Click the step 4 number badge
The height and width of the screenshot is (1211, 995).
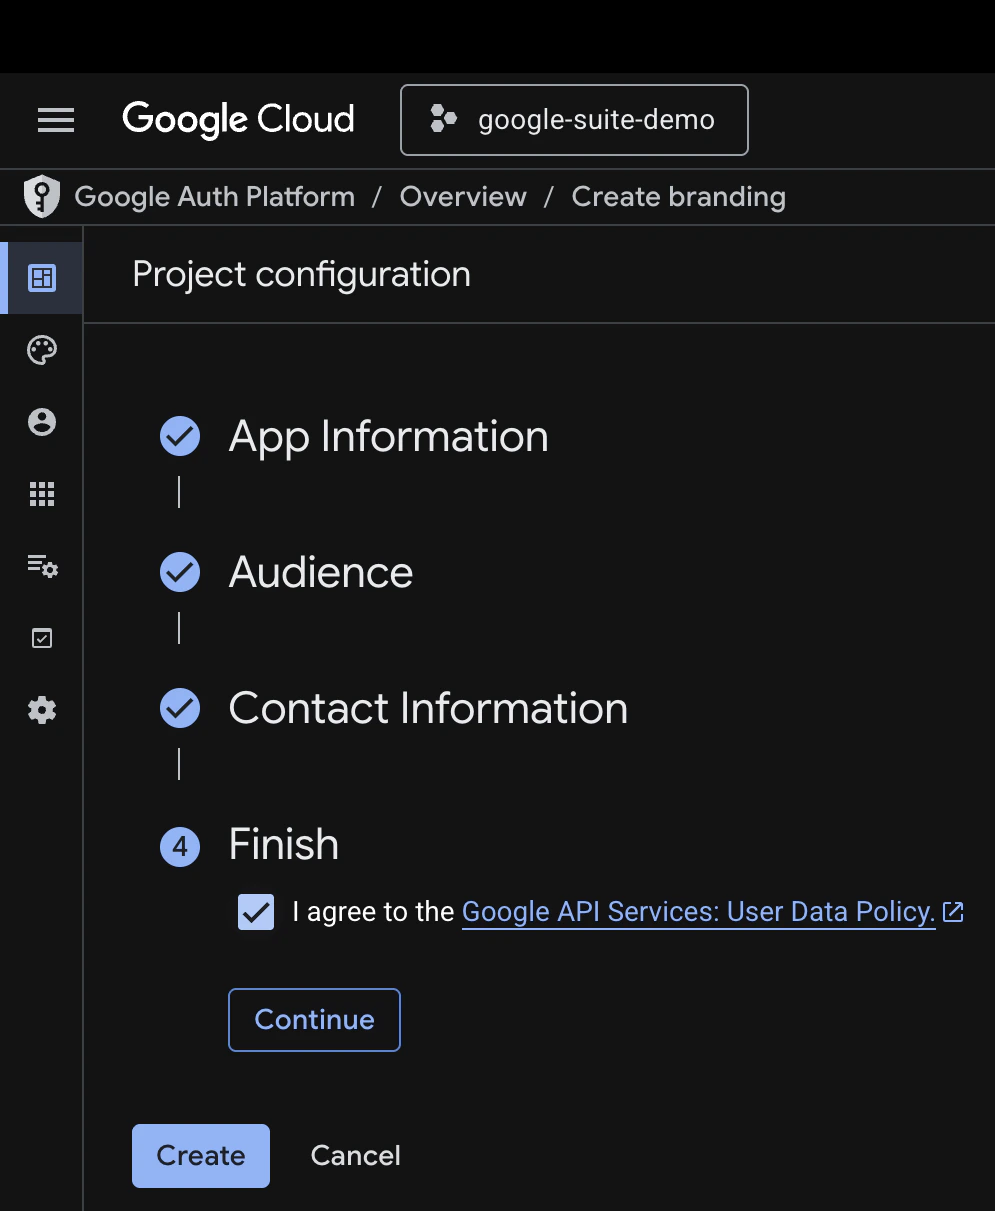180,847
